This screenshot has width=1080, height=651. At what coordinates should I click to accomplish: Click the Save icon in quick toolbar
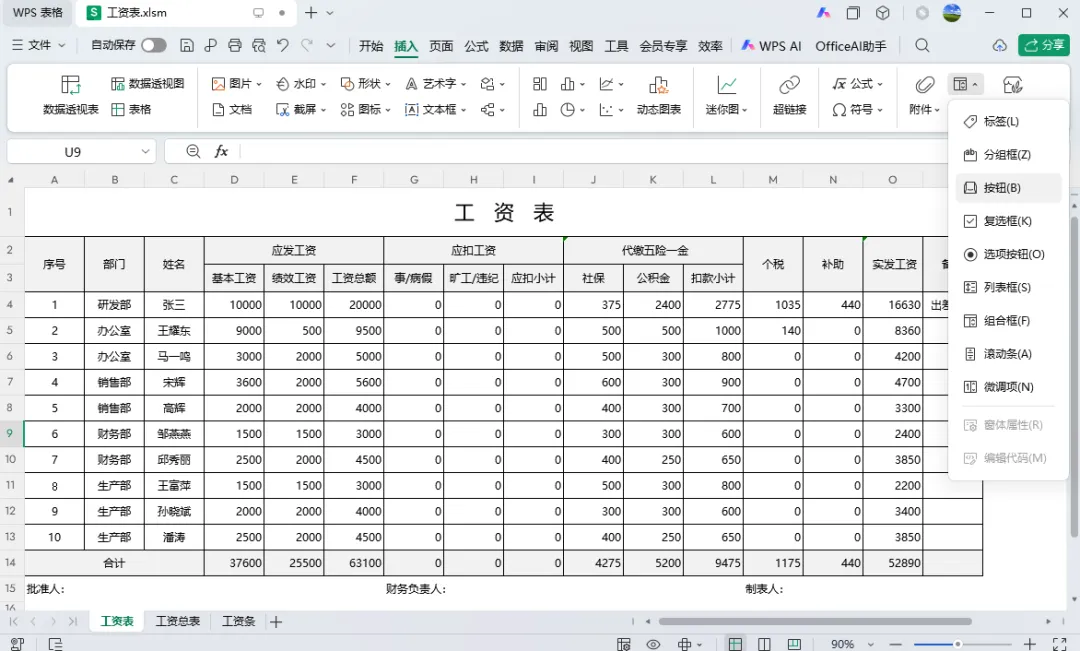click(187, 45)
